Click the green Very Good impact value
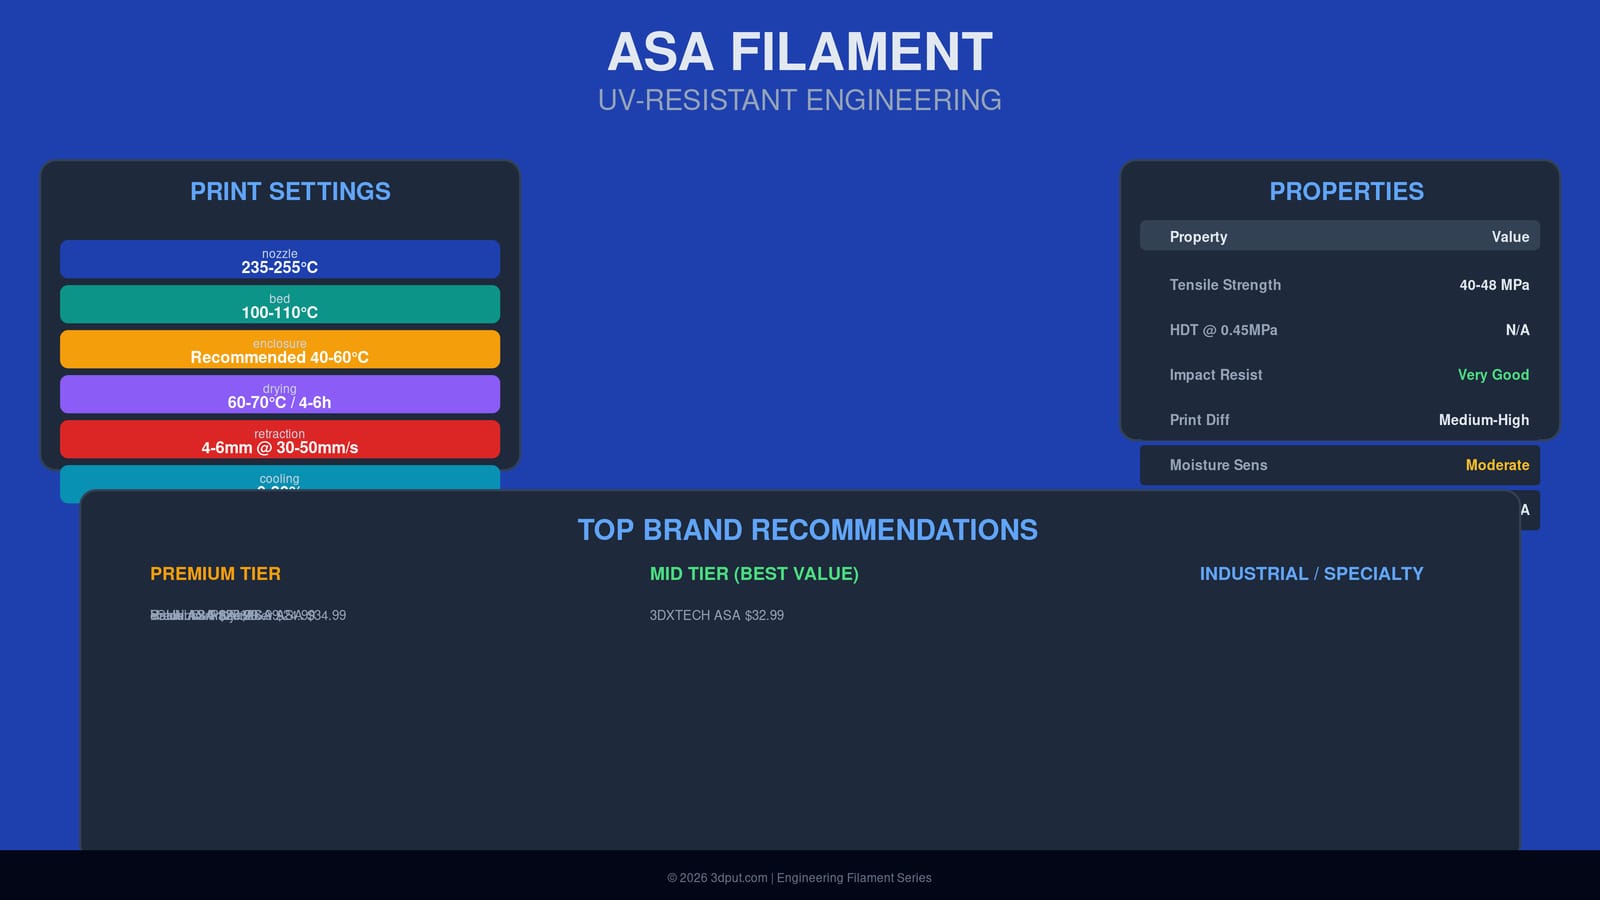 [x=1492, y=375]
